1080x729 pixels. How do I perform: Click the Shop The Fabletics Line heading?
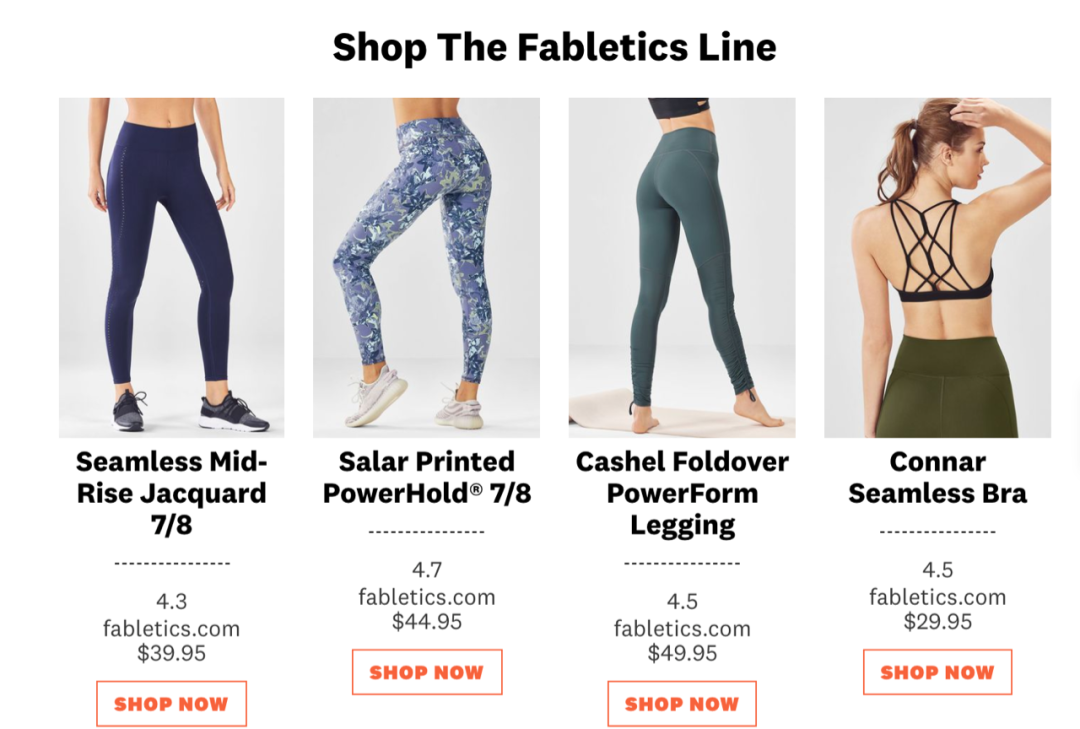[554, 47]
